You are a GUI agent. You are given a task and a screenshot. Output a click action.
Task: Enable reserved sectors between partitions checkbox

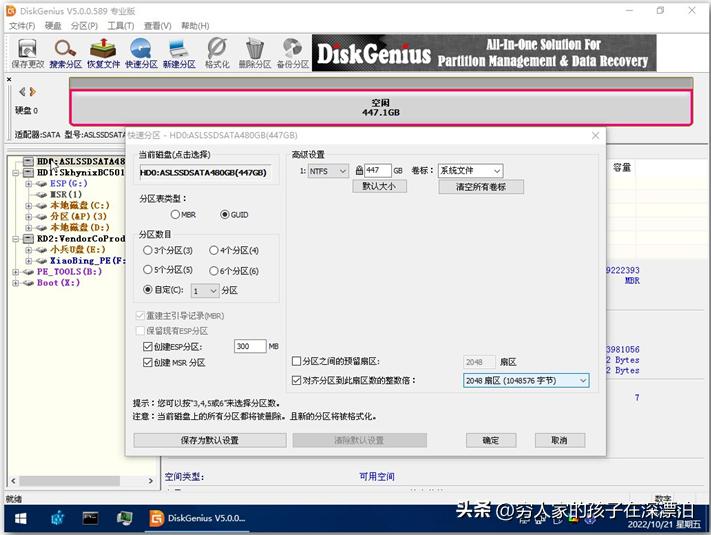pyautogui.click(x=297, y=361)
